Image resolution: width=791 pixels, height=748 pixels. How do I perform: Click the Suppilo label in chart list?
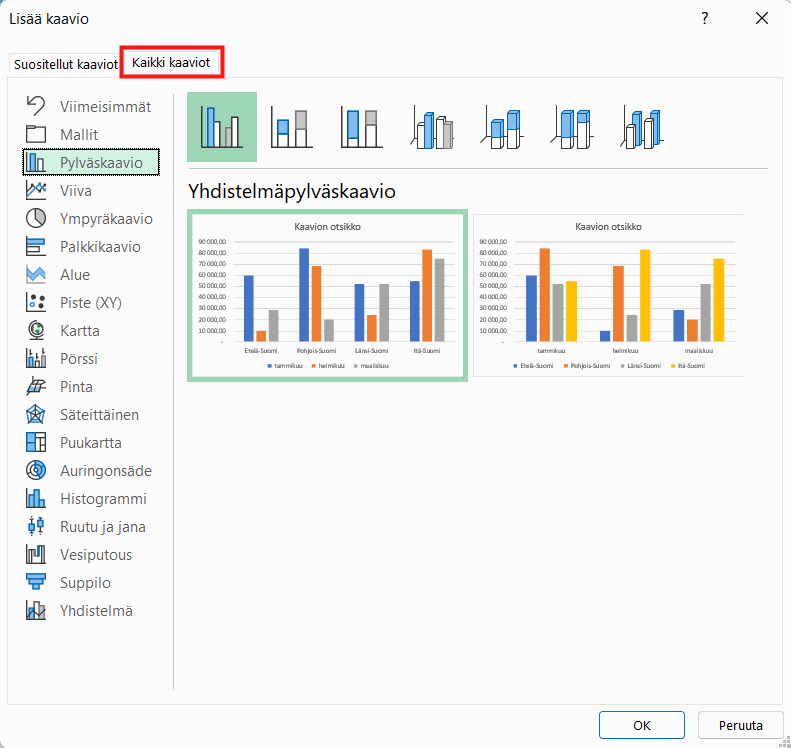tap(85, 583)
